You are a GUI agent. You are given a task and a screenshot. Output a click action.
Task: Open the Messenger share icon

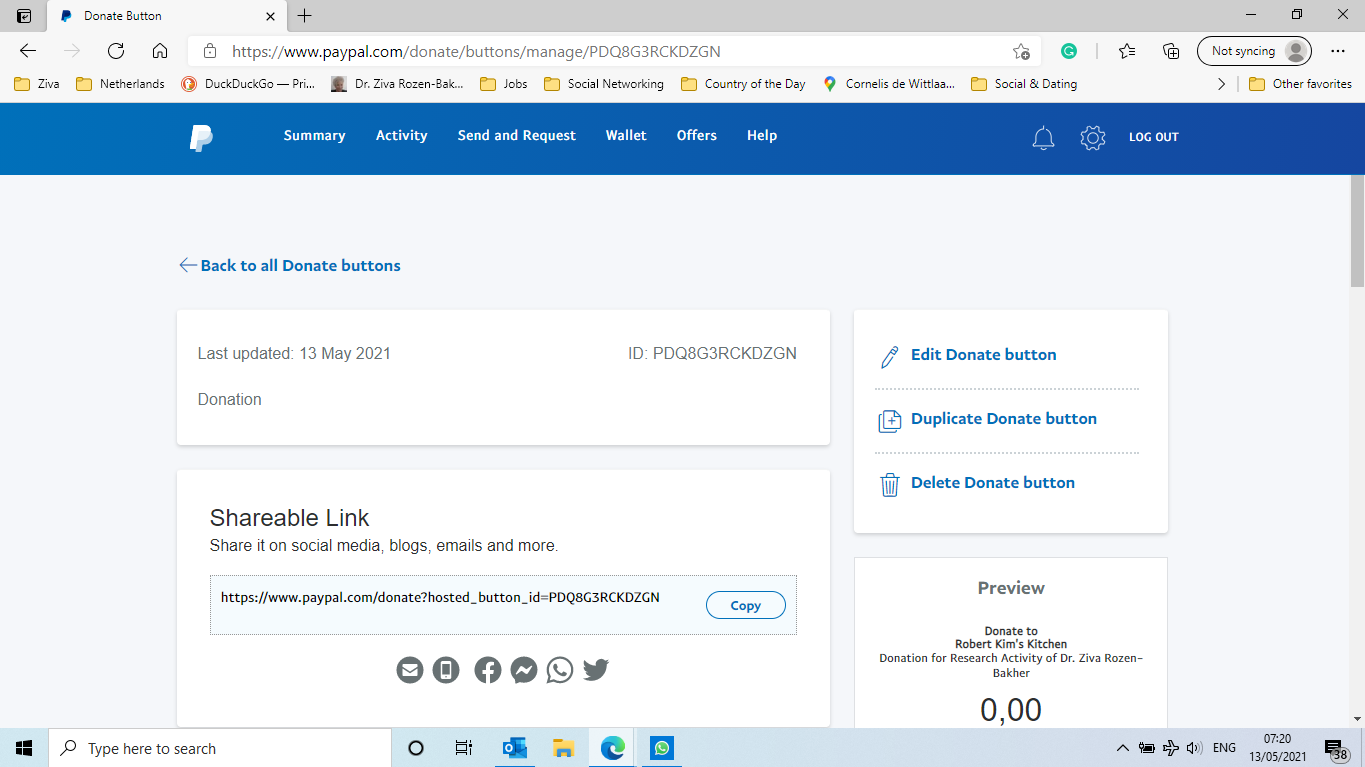point(524,670)
